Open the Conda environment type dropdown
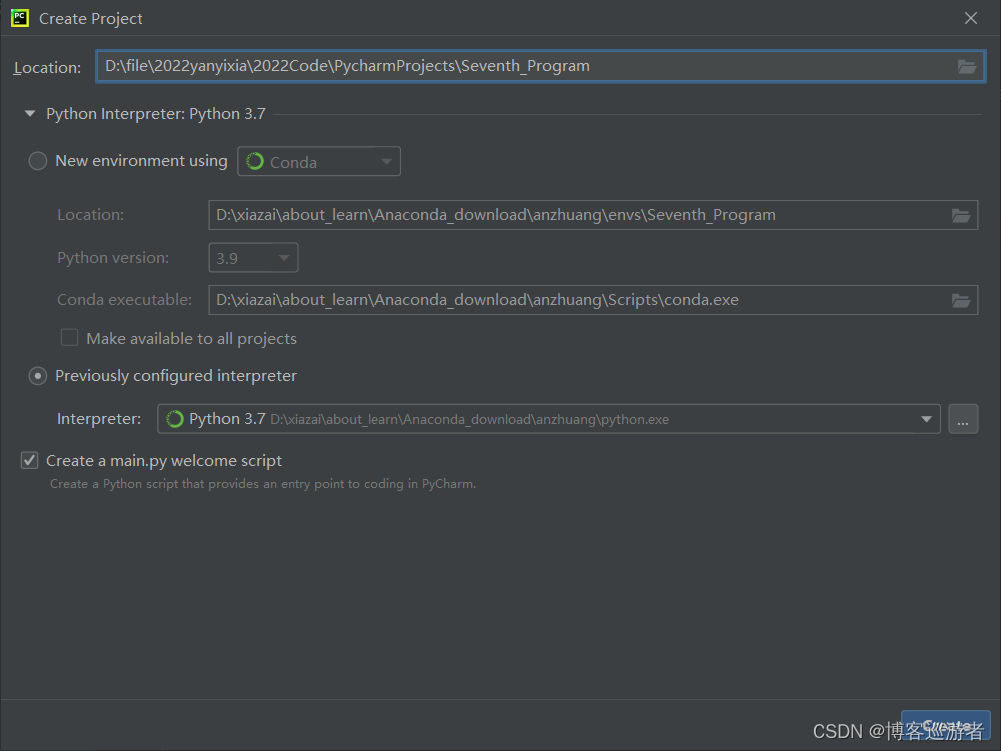The height and width of the screenshot is (751, 1001). [x=319, y=162]
